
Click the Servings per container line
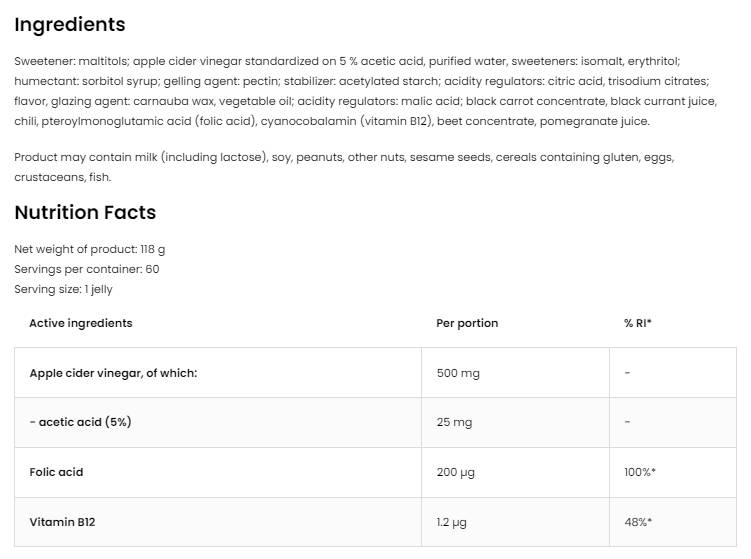(87, 269)
